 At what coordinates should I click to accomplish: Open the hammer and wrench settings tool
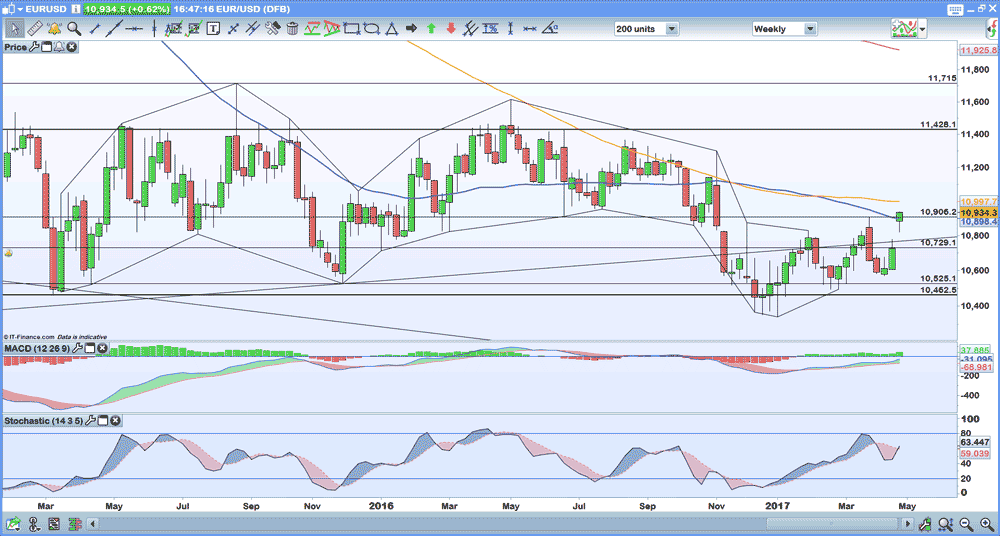[273, 28]
